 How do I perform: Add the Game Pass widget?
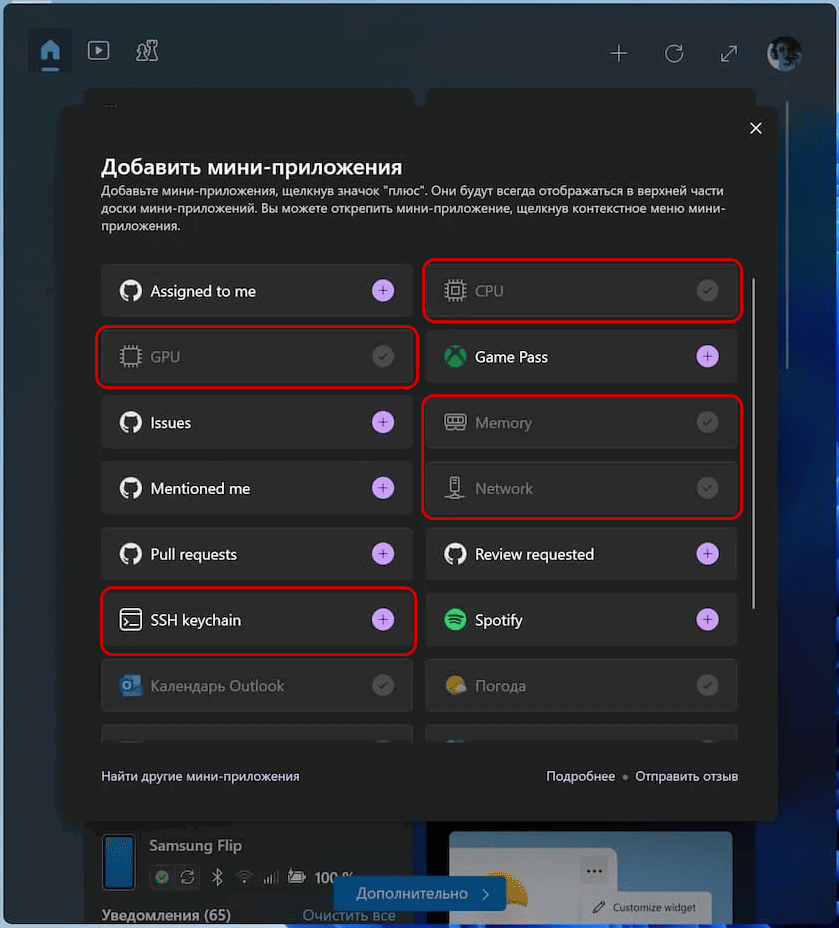point(707,357)
